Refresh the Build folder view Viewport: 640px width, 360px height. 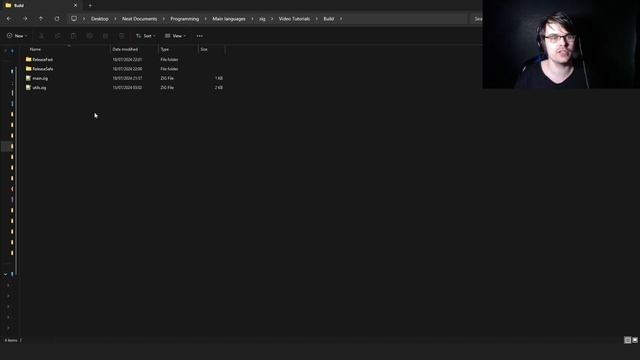(x=57, y=19)
